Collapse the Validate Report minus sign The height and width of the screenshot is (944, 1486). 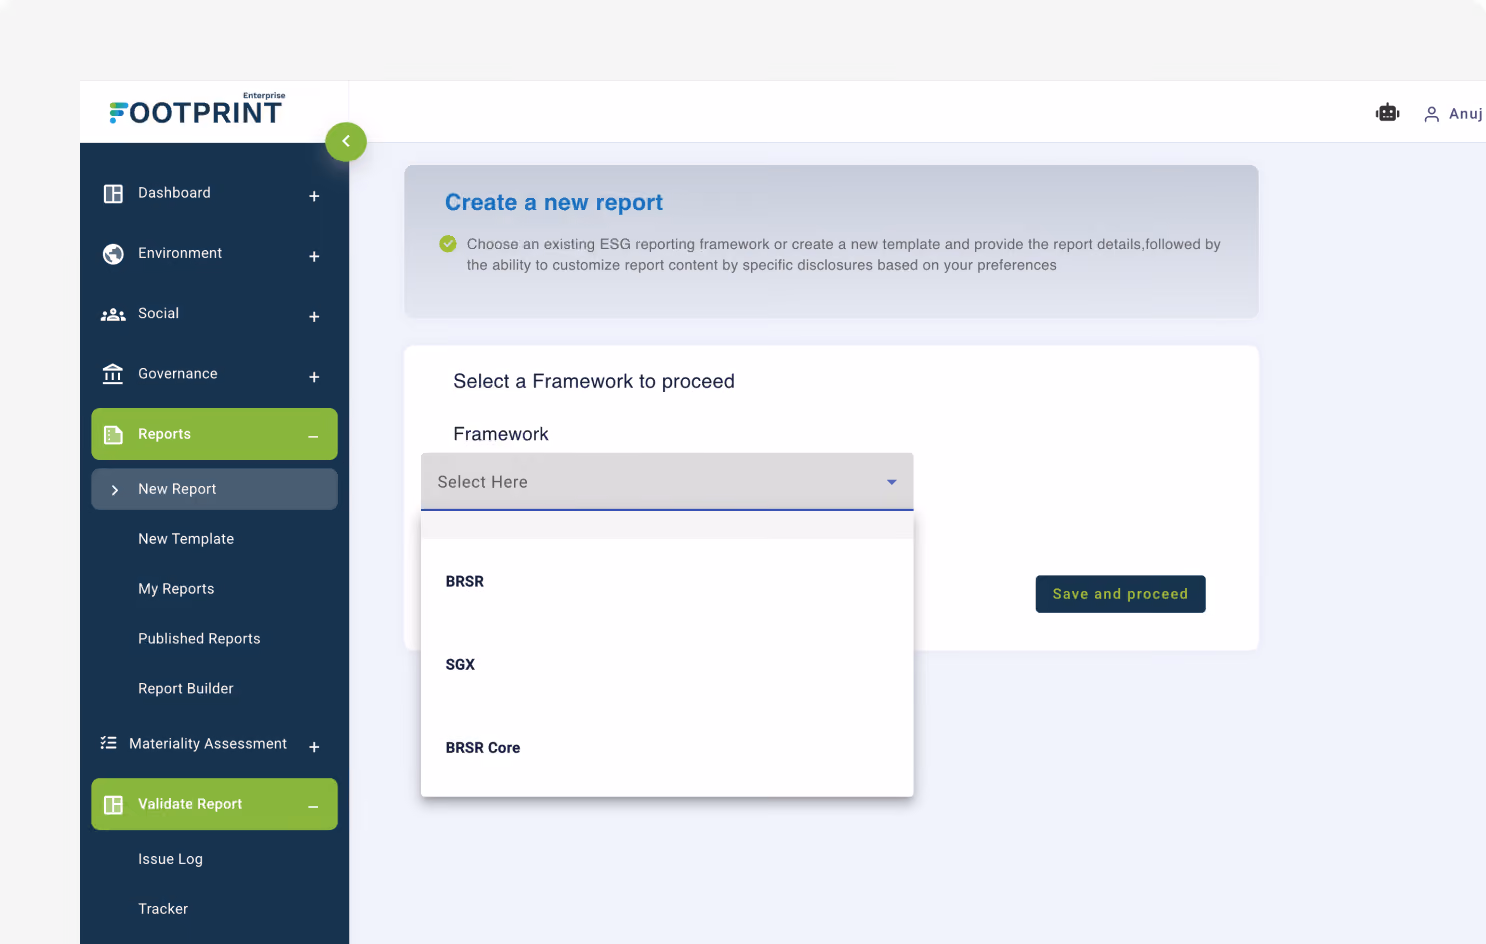pos(313,807)
